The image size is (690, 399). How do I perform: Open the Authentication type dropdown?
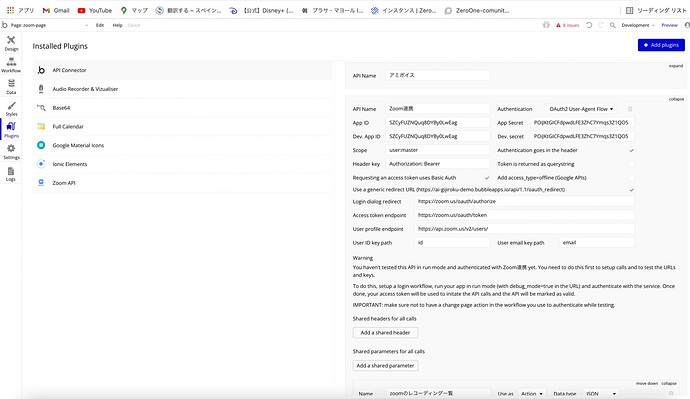coord(581,109)
